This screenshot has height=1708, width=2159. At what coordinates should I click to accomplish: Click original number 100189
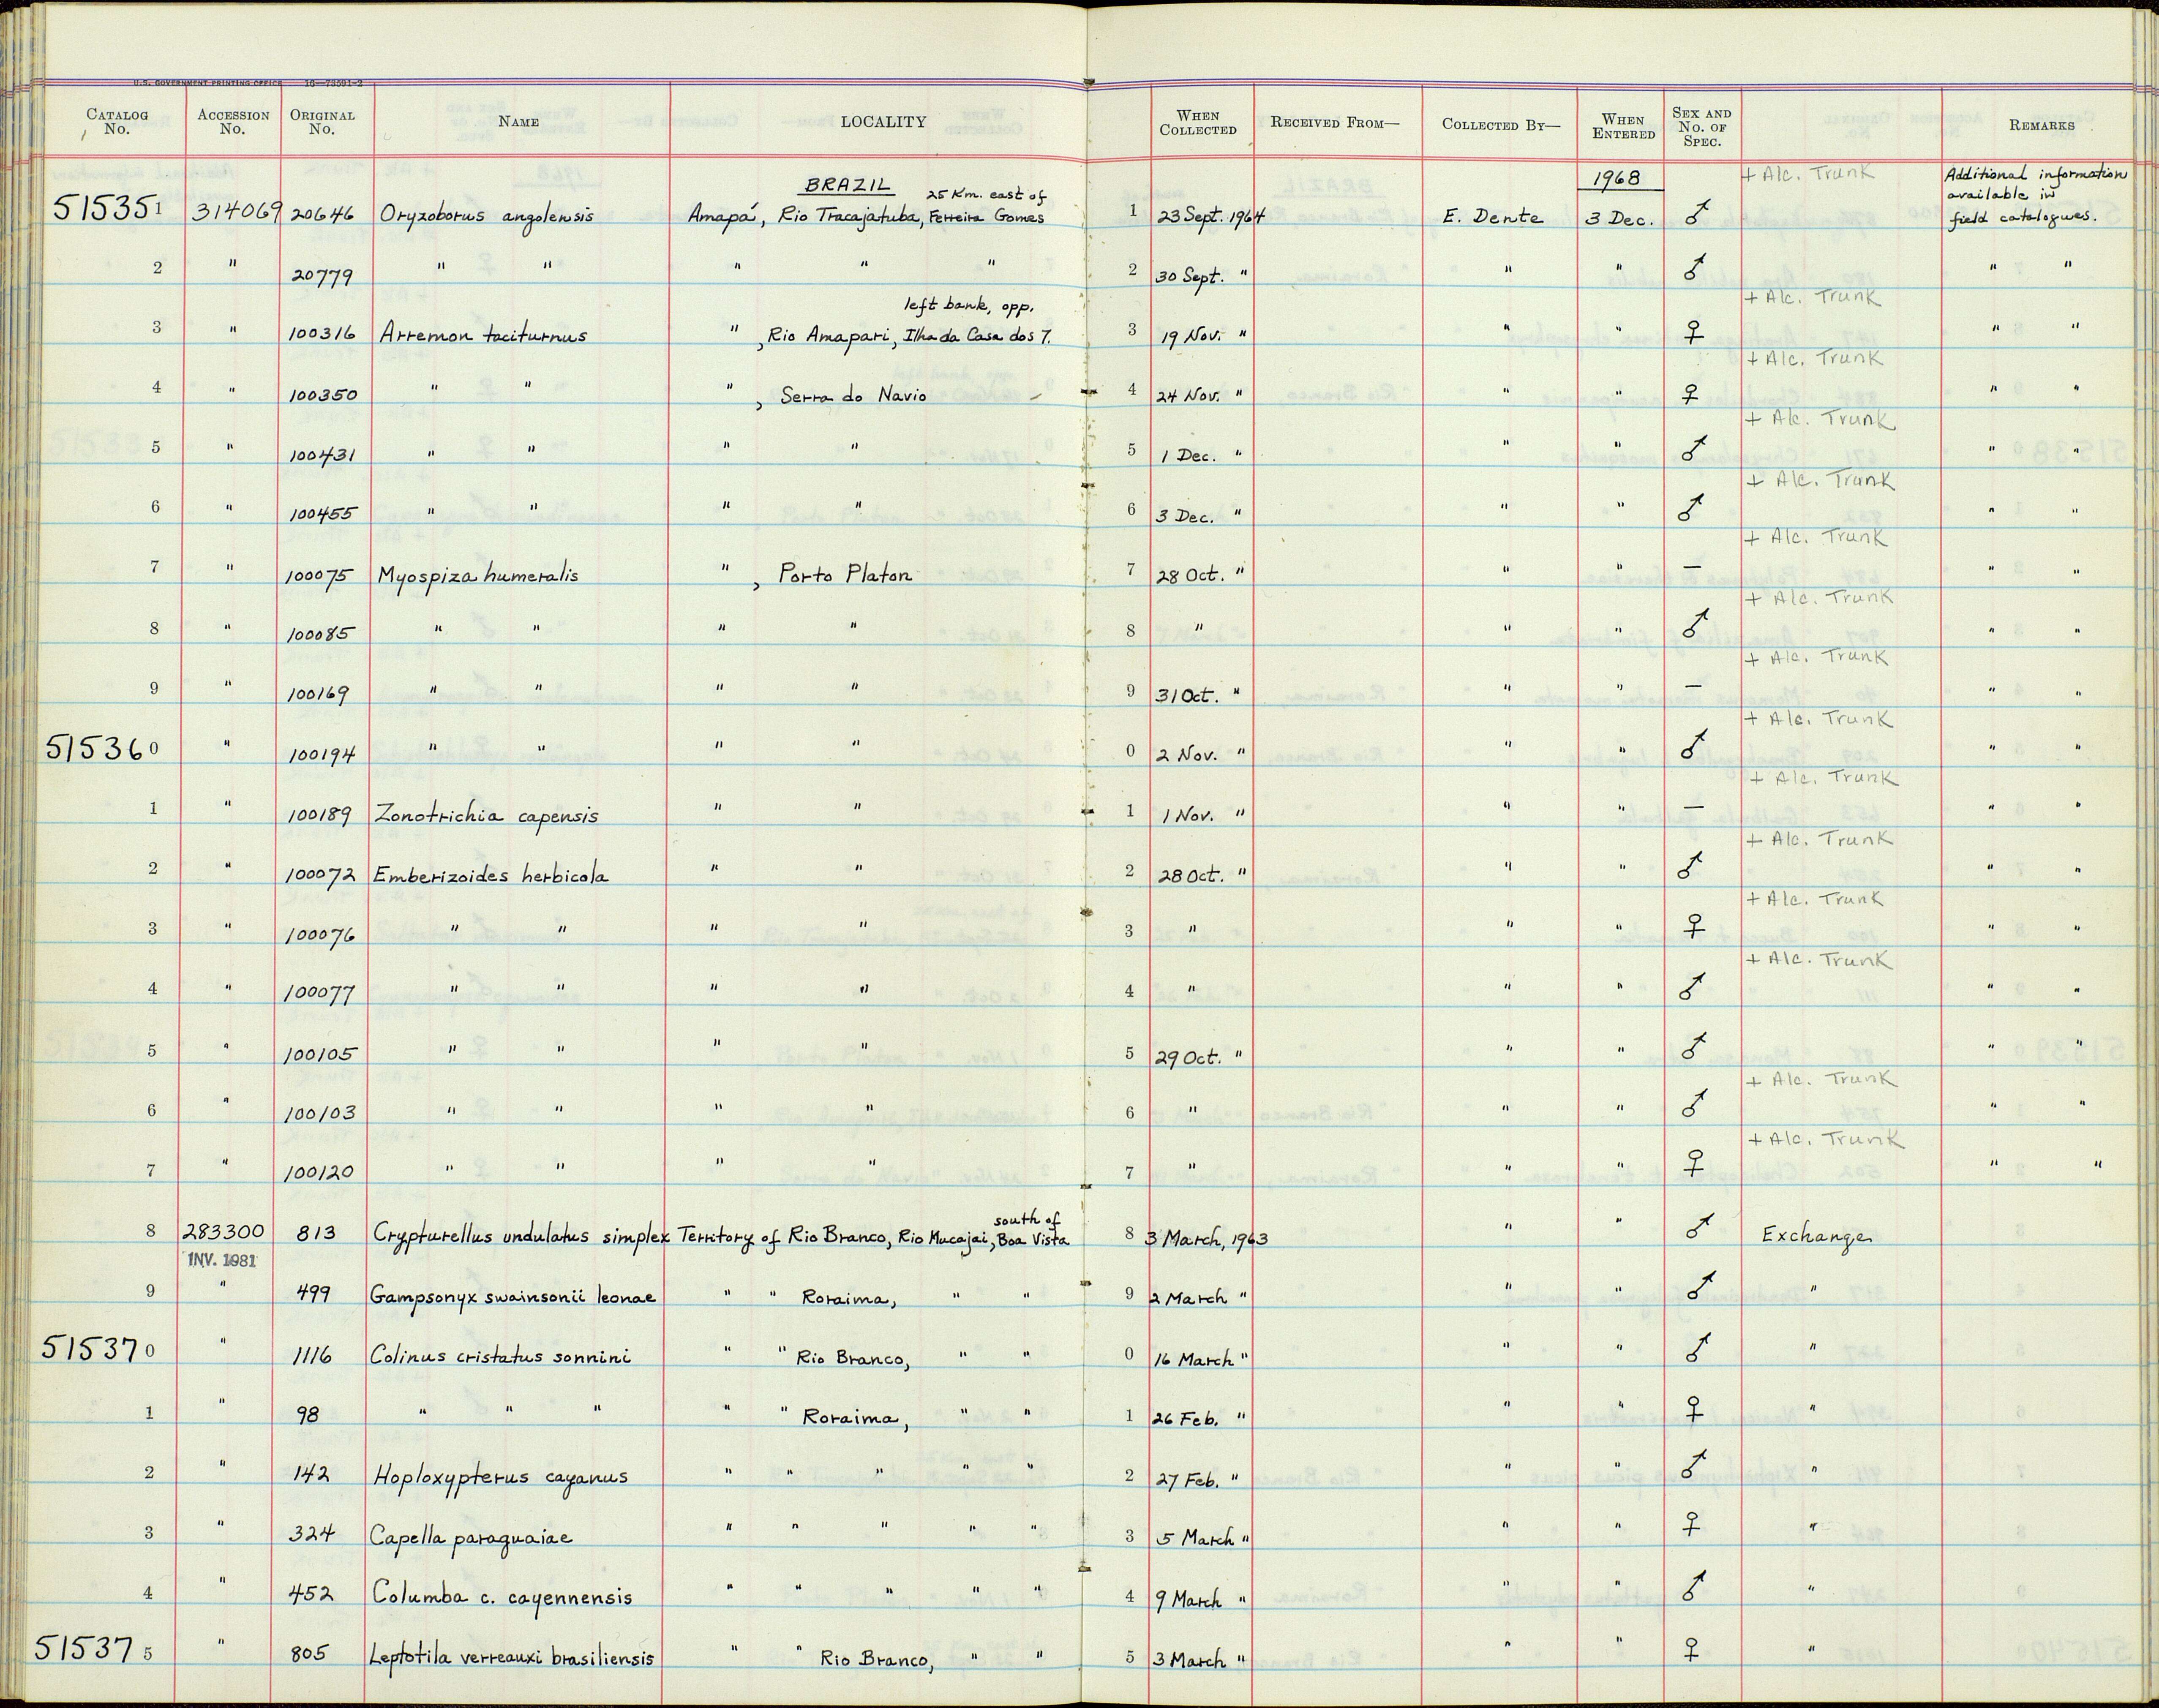(320, 815)
